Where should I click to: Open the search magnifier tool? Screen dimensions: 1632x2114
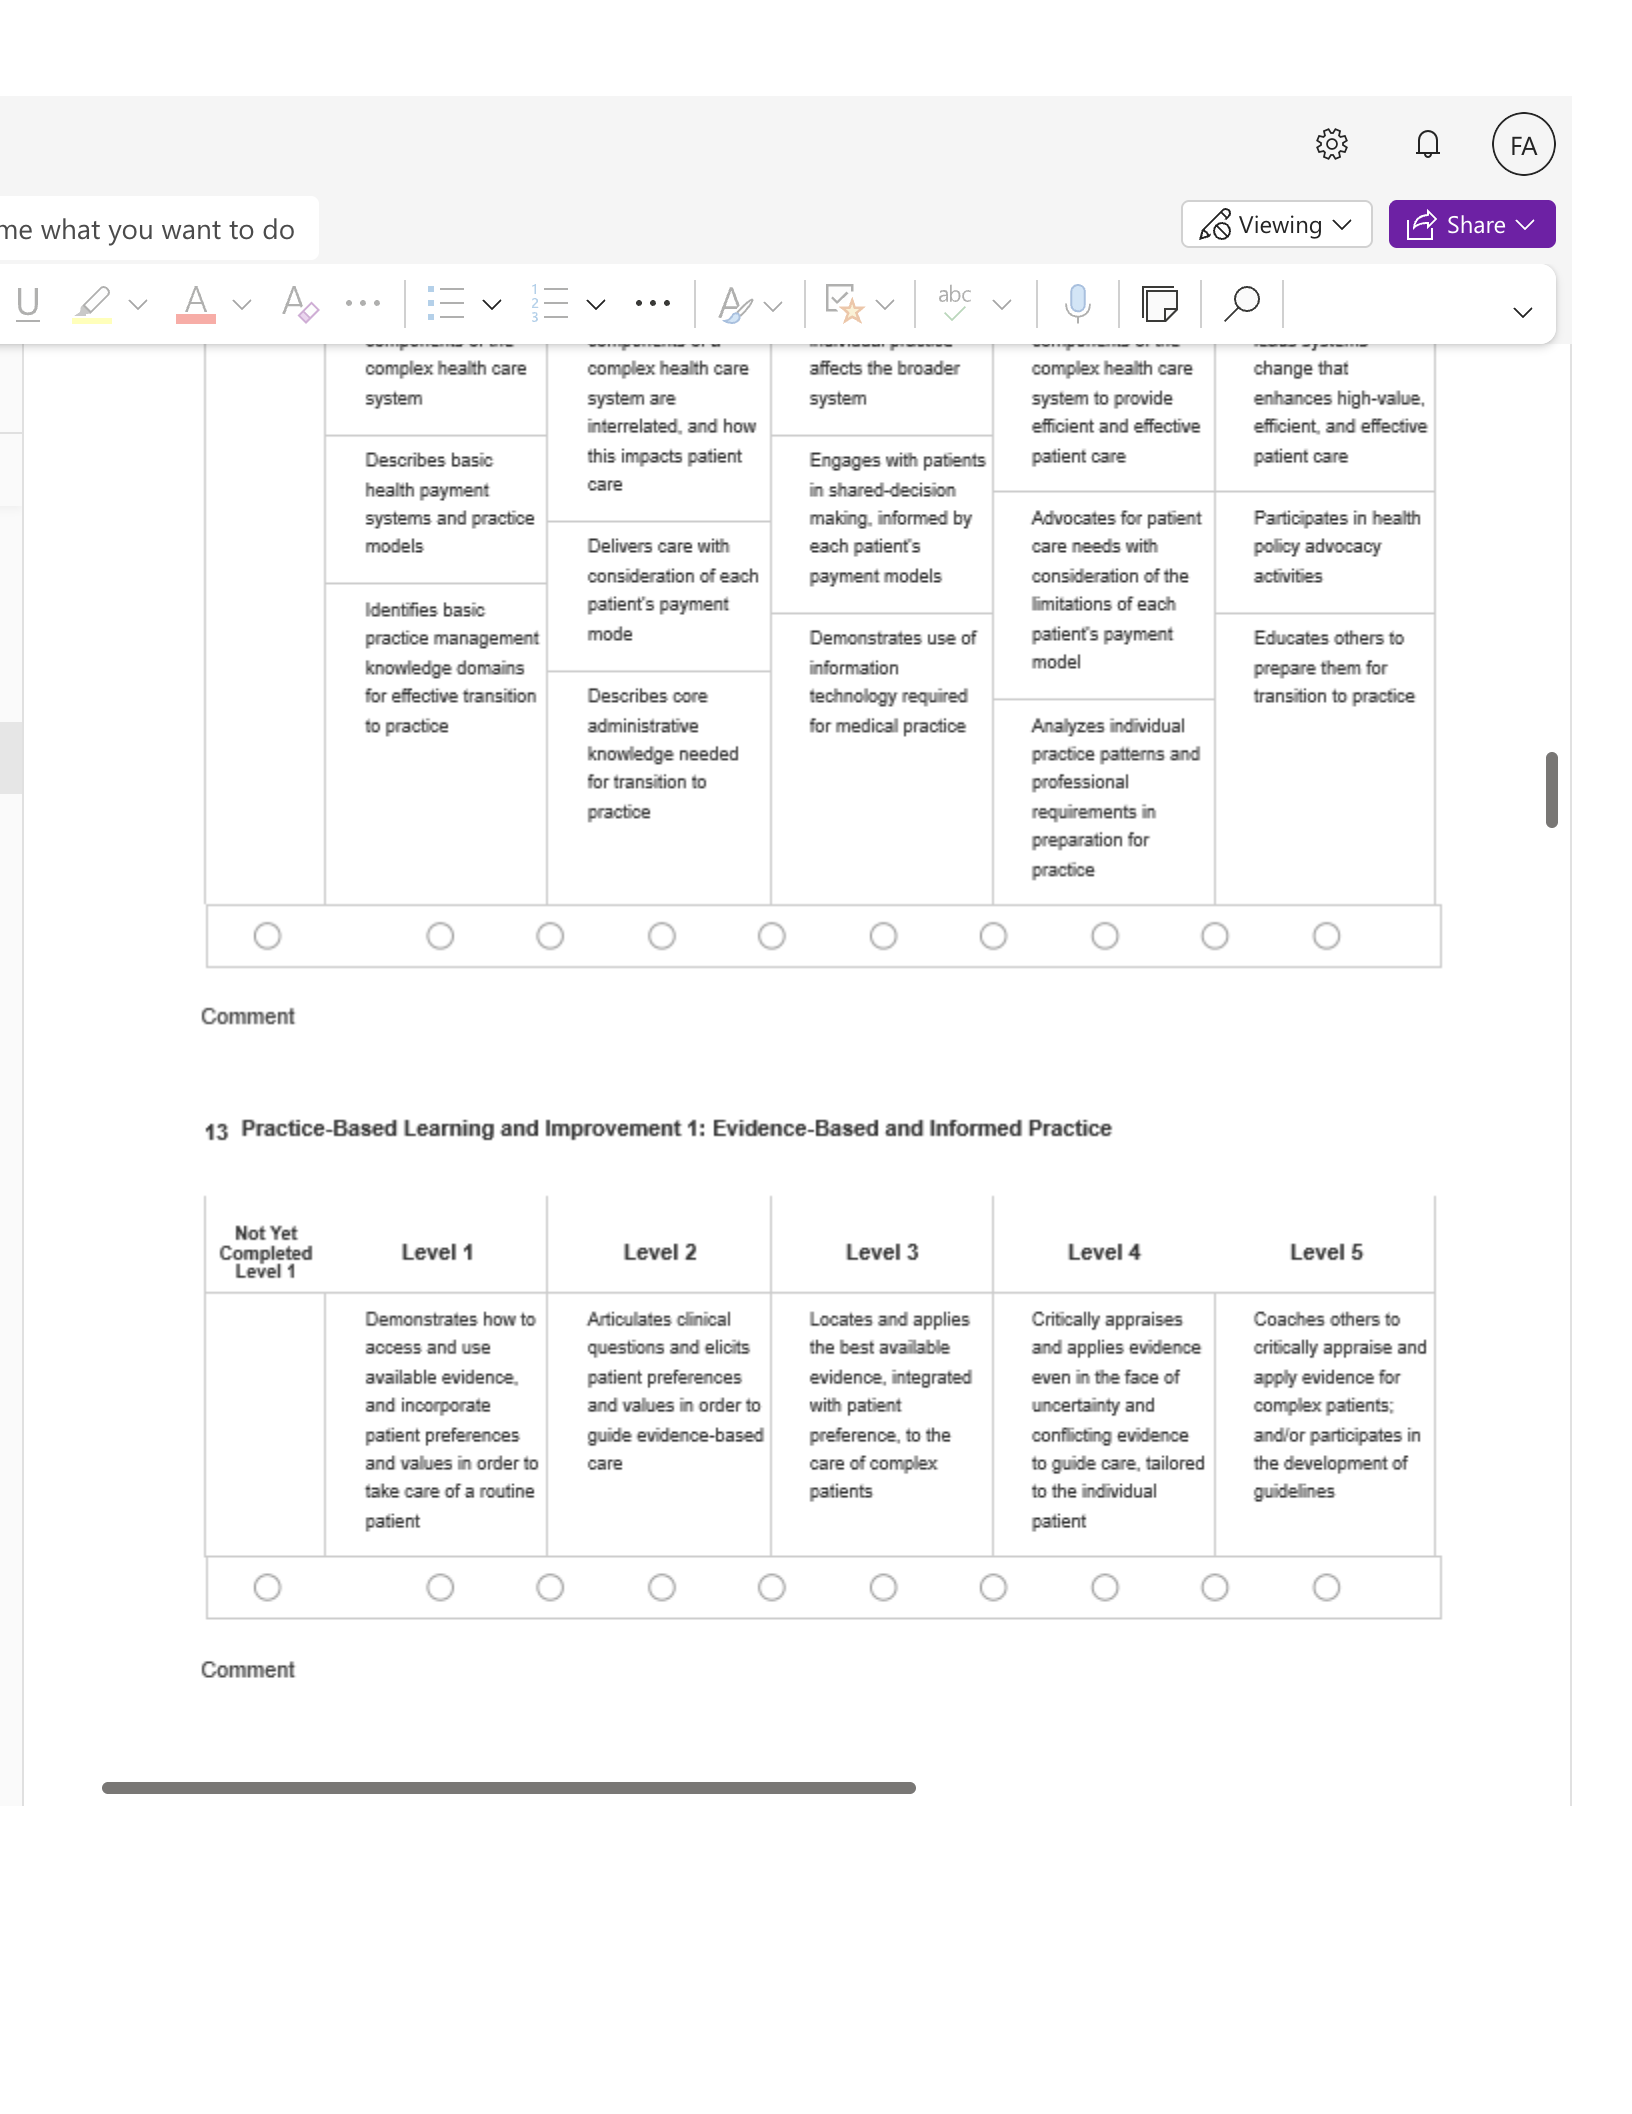(1242, 303)
